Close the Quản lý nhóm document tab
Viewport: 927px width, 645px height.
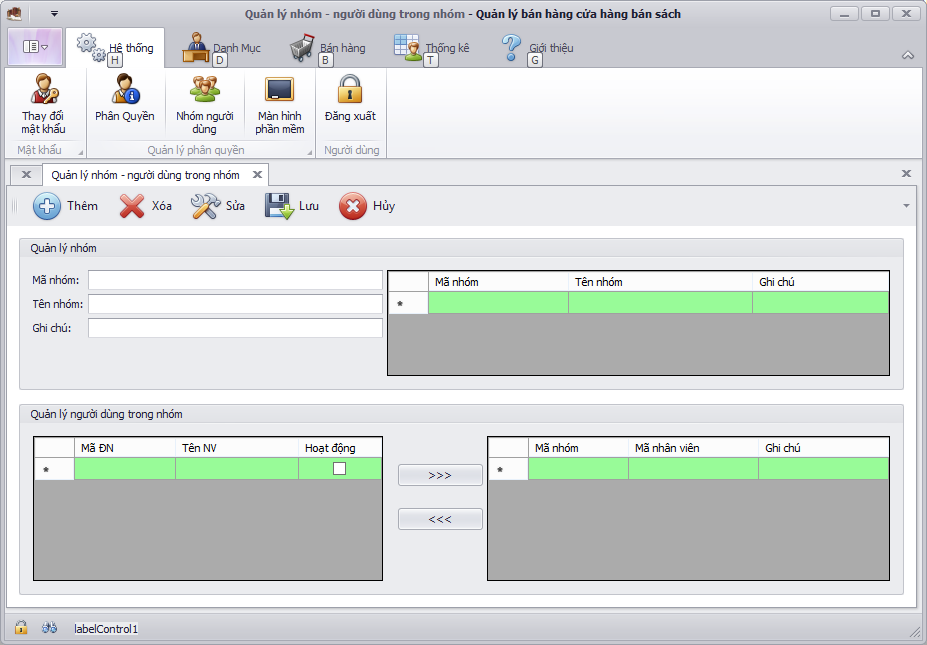[257, 174]
